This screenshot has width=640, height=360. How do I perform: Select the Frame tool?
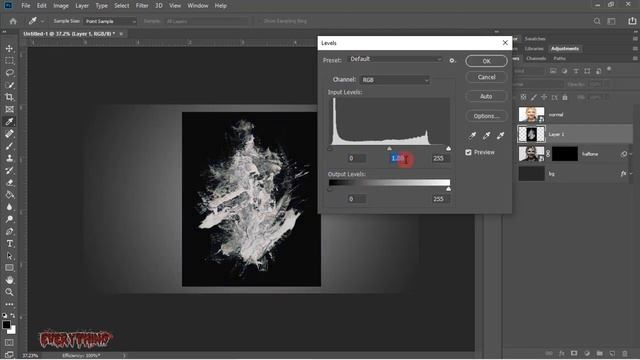click(x=9, y=109)
